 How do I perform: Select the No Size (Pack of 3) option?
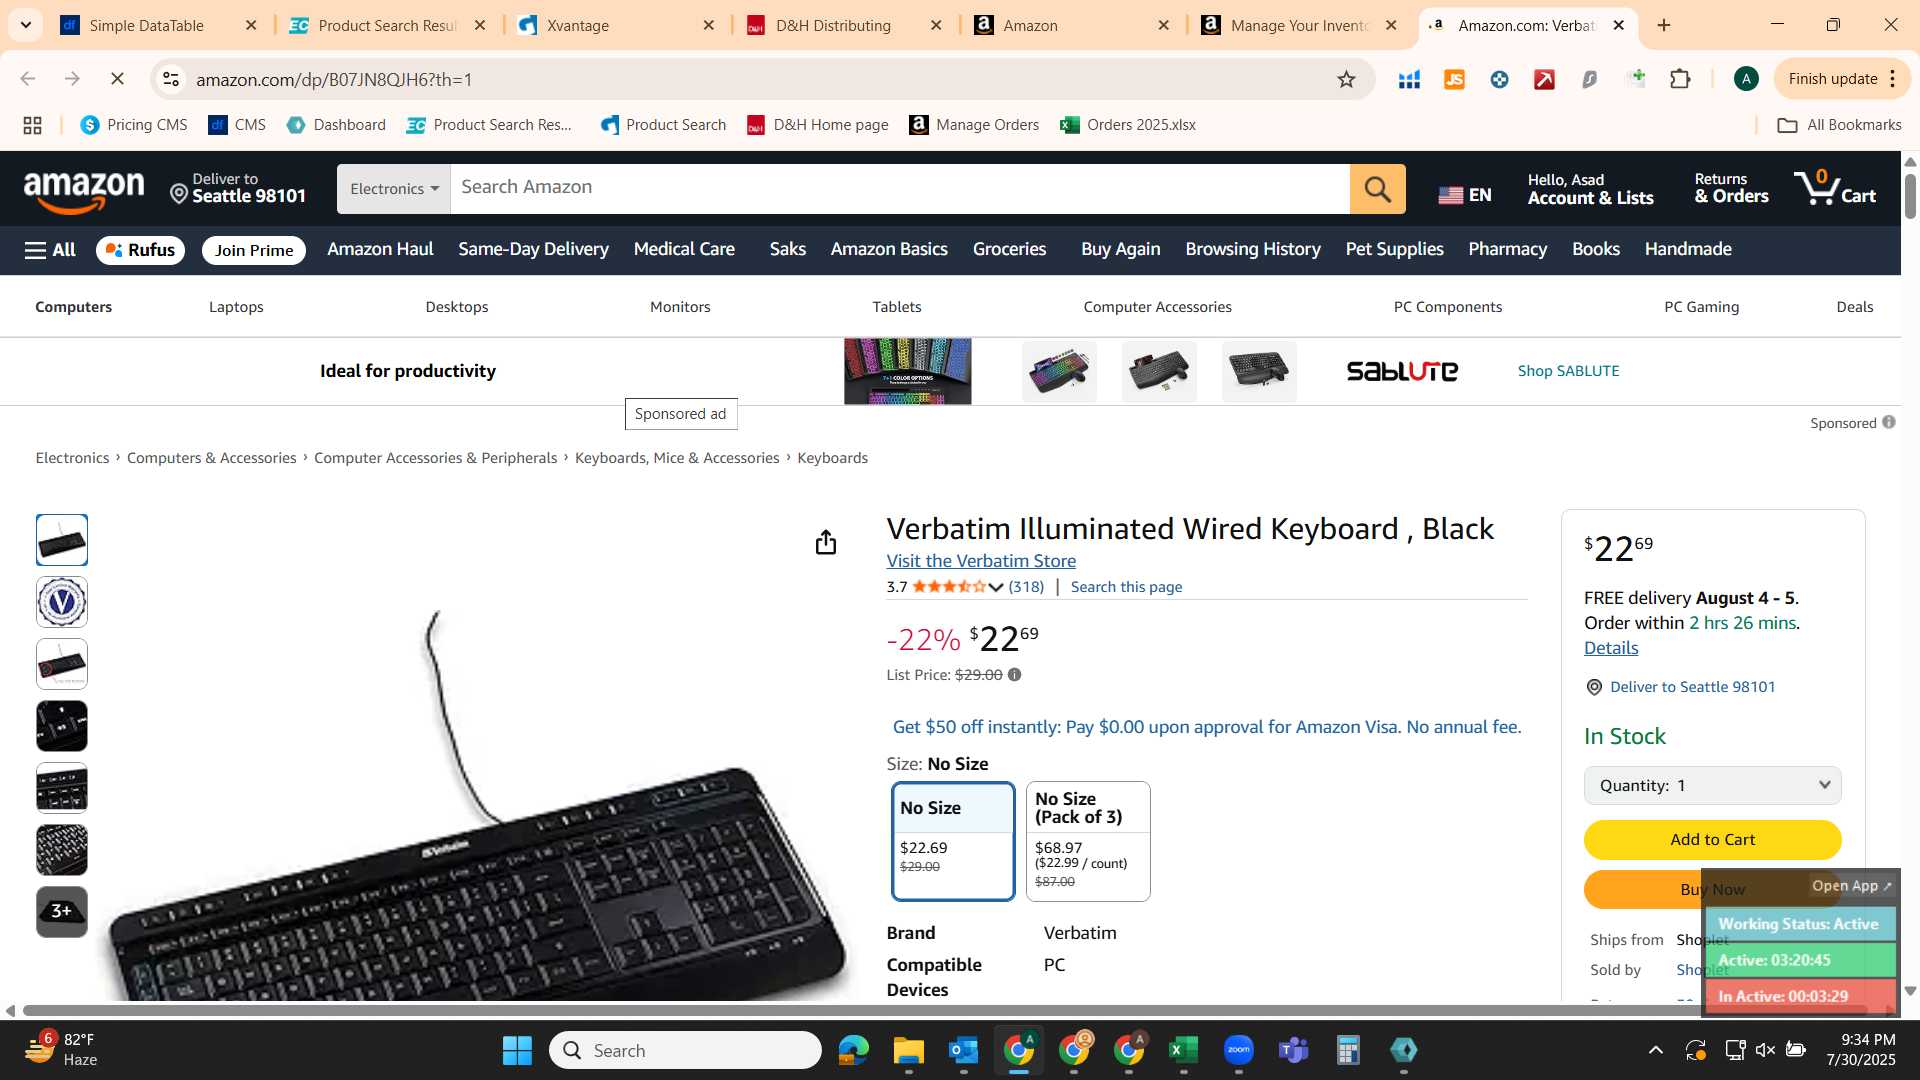tap(1088, 841)
